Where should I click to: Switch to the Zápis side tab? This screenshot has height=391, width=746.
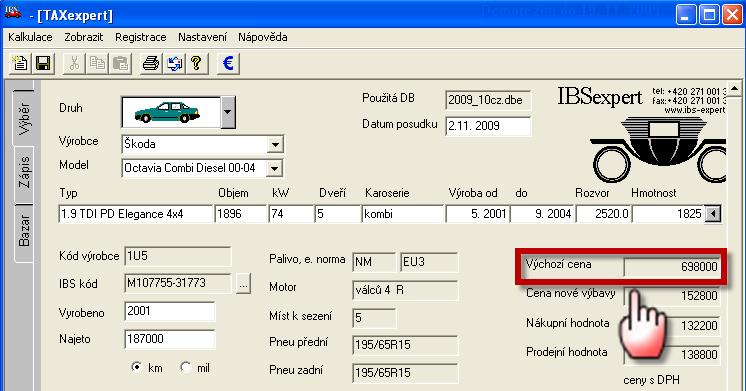(24, 174)
